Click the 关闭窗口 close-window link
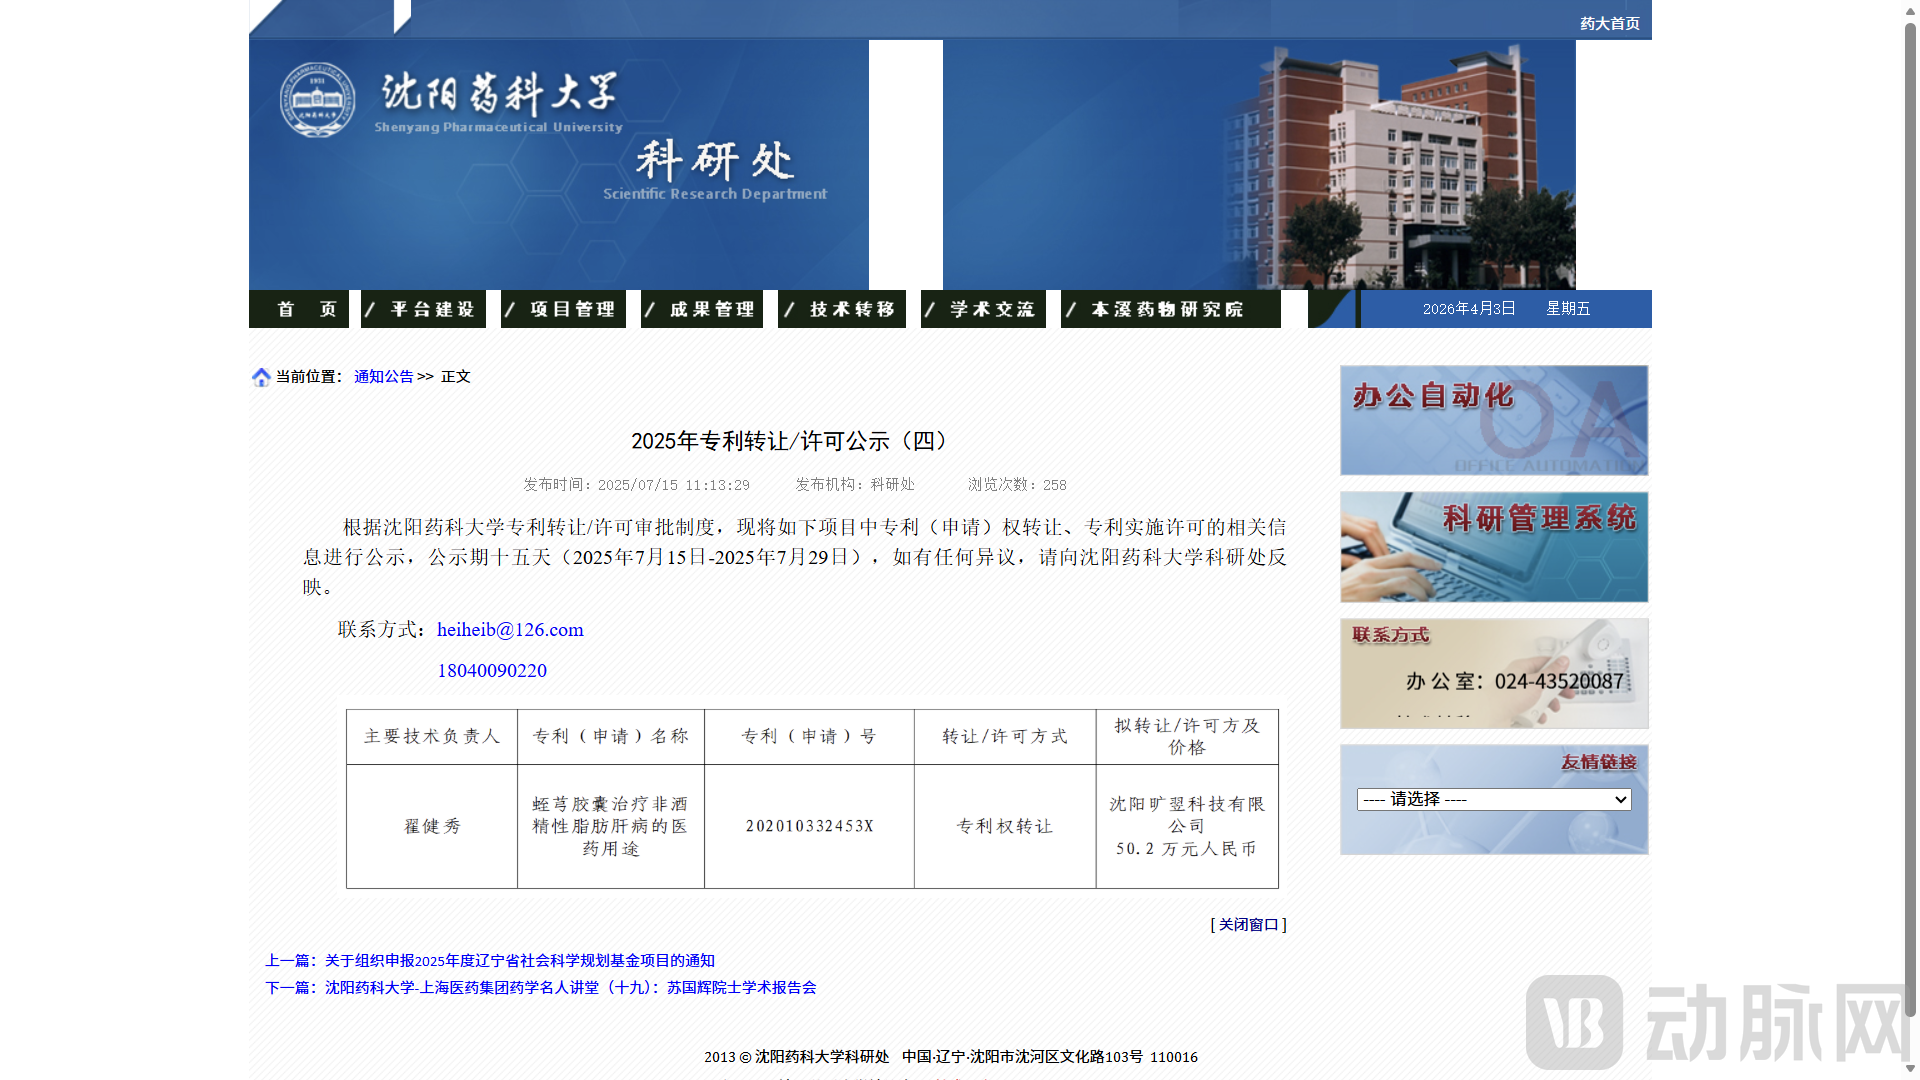 point(1248,924)
